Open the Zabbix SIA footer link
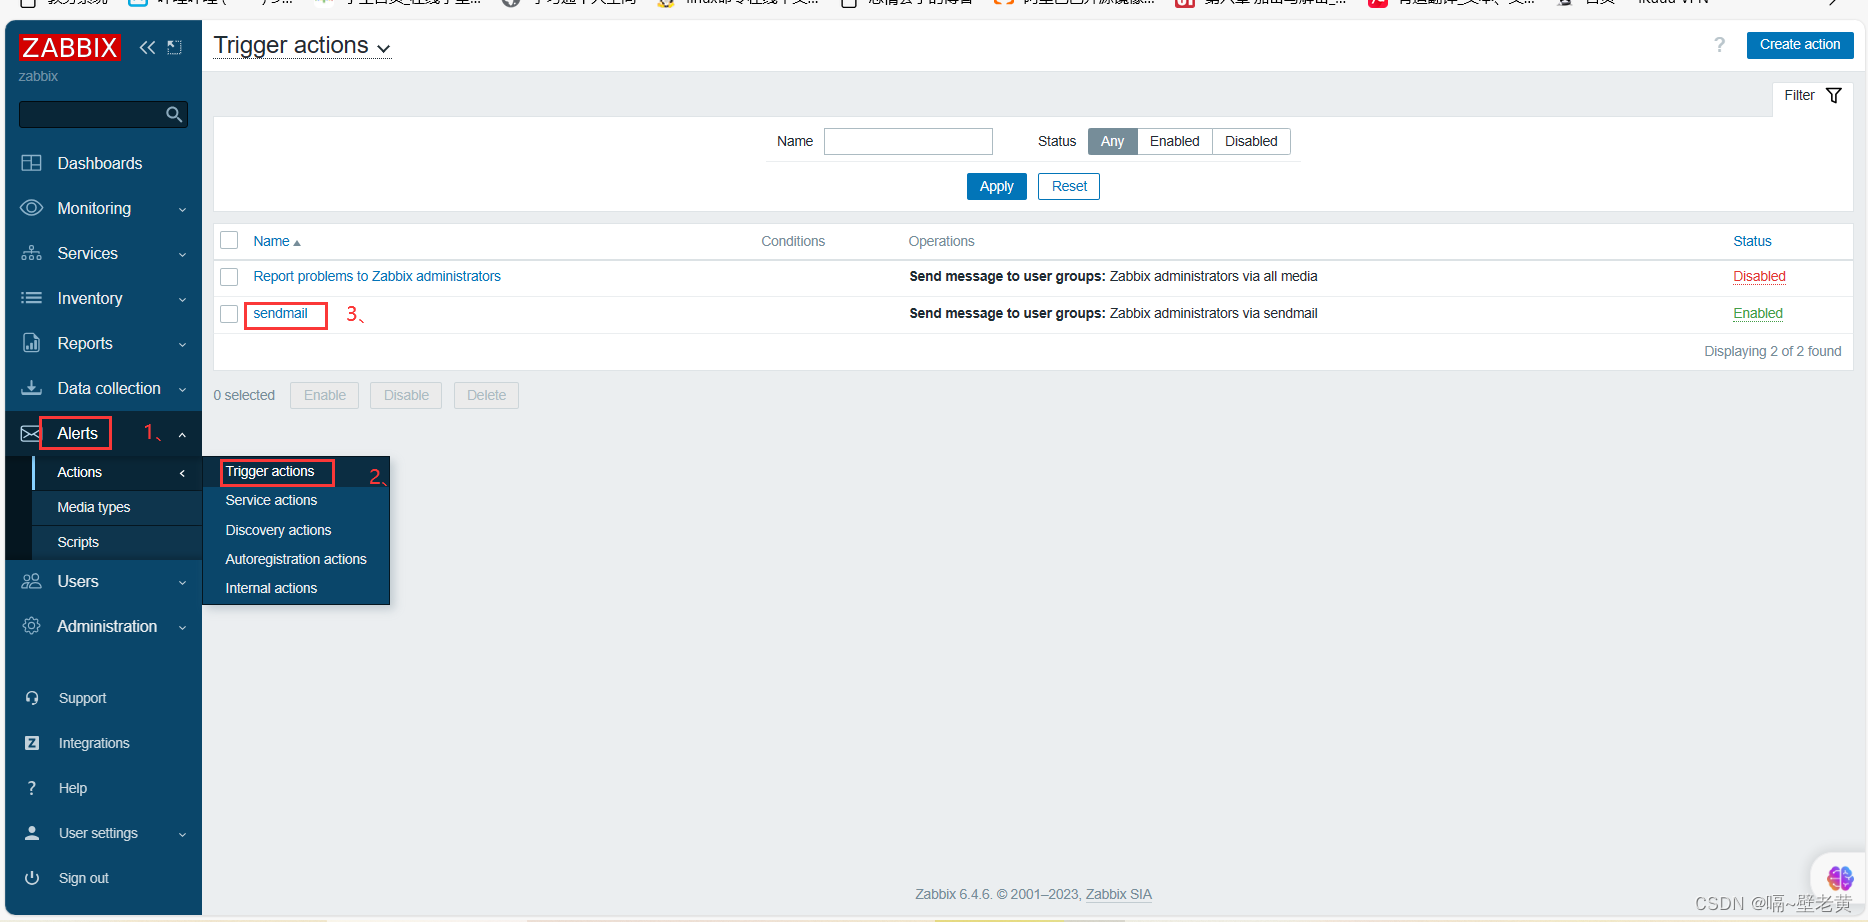The image size is (1868, 922). (x=1118, y=894)
